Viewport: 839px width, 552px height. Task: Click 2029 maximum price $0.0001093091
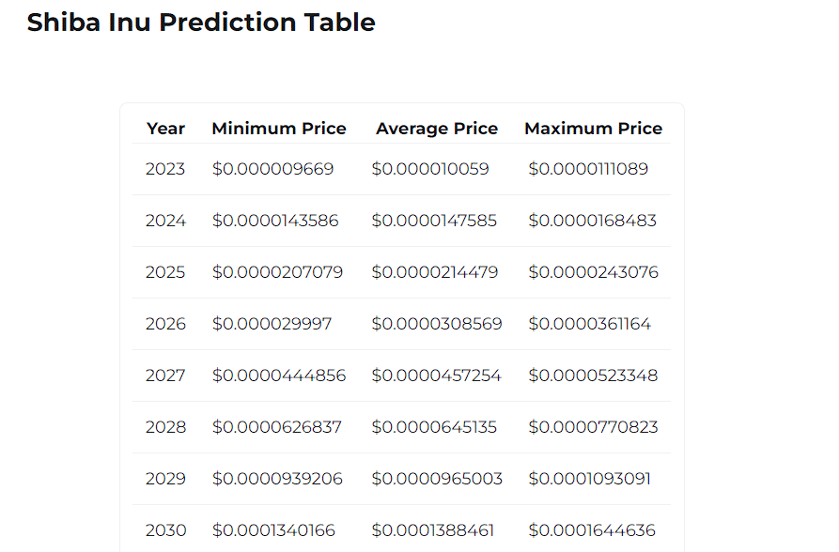[590, 479]
